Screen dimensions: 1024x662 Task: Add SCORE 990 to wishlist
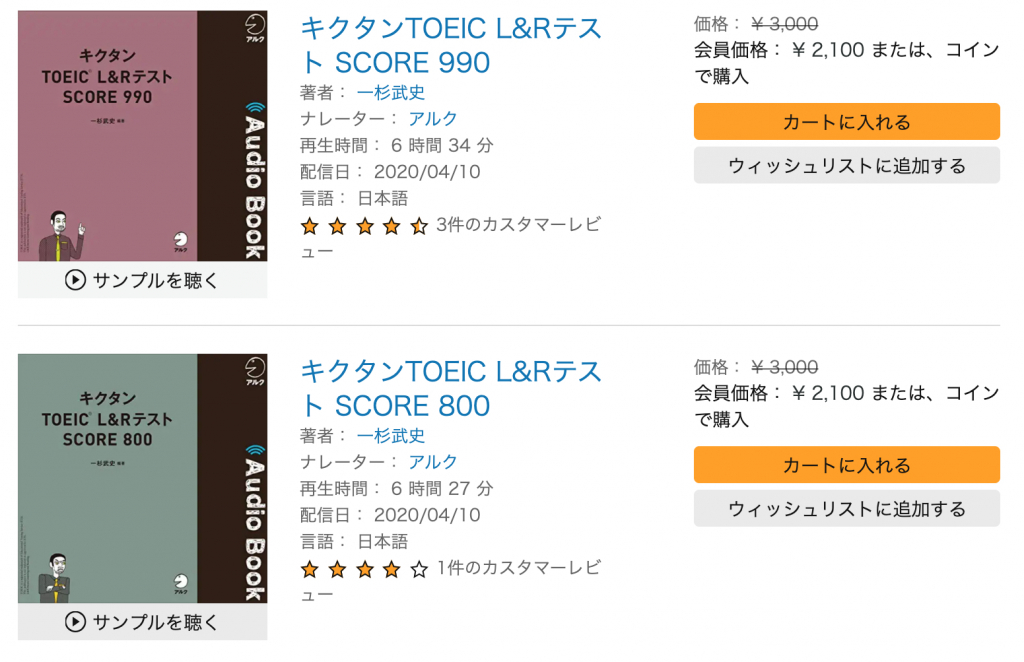click(x=846, y=166)
